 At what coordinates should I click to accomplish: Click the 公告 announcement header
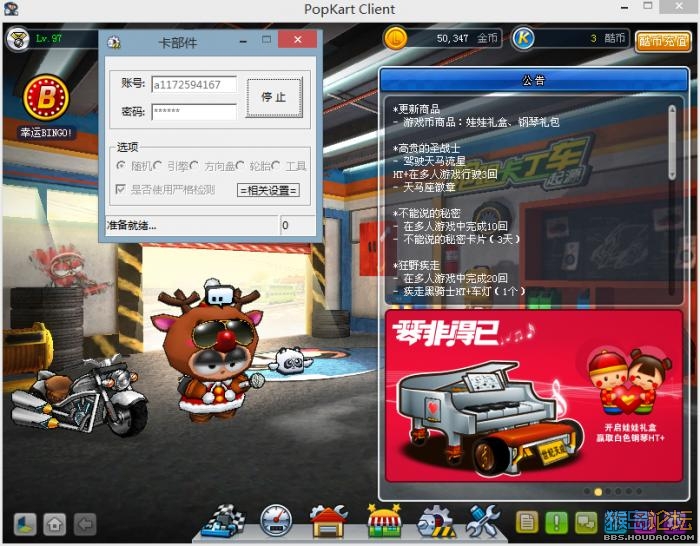tap(533, 80)
